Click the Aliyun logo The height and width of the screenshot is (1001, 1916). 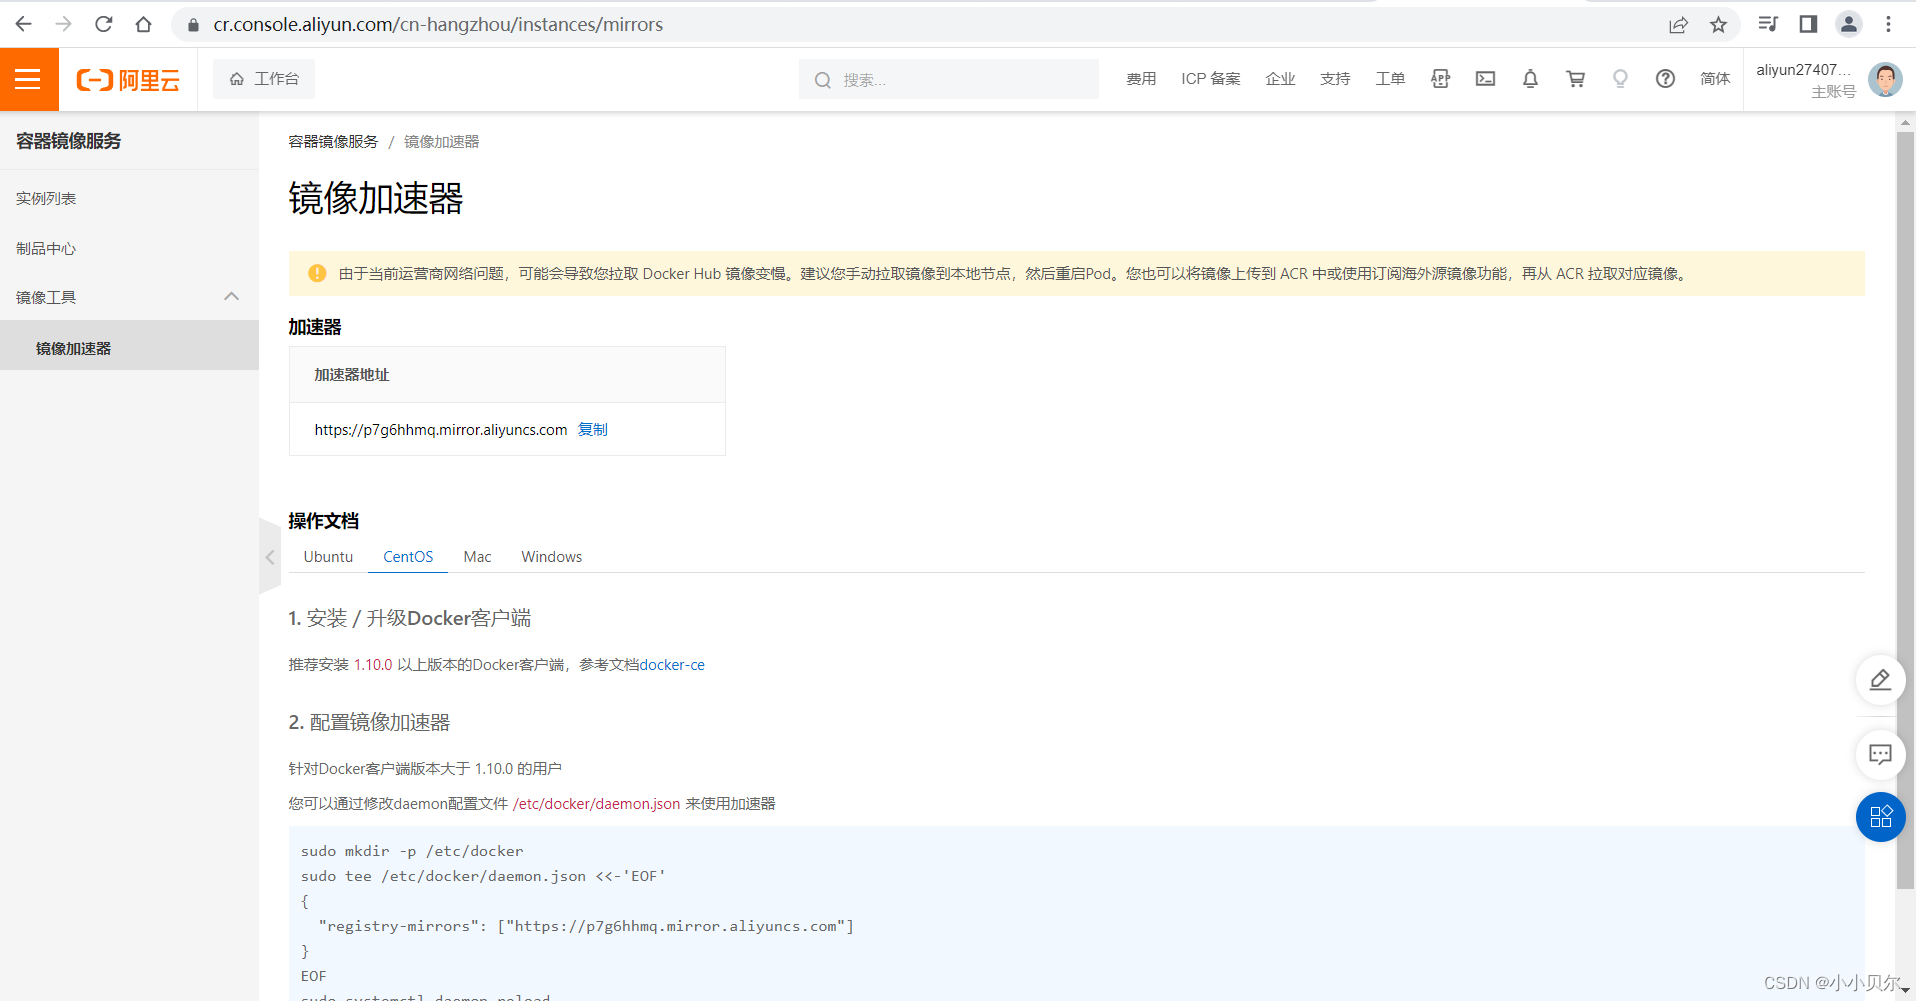128,80
